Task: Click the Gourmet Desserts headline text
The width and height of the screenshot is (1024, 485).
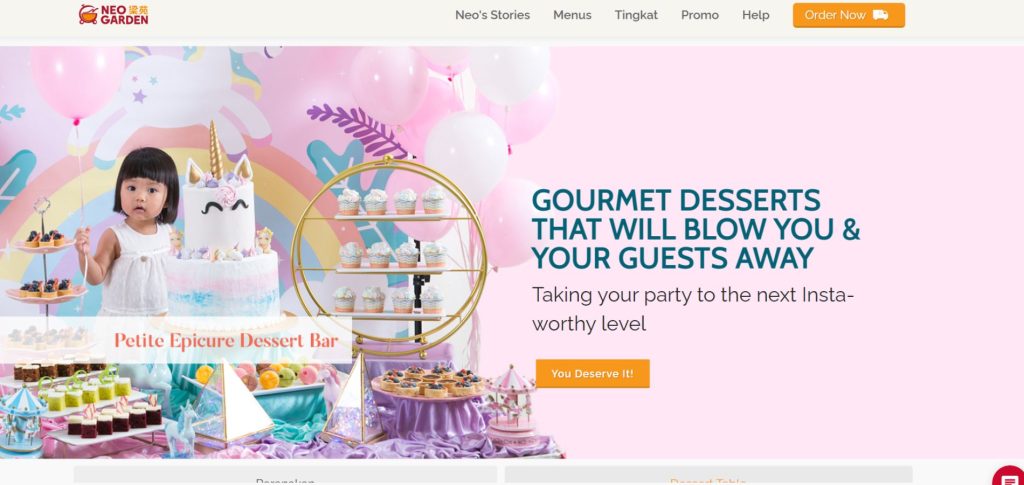Action: [696, 229]
